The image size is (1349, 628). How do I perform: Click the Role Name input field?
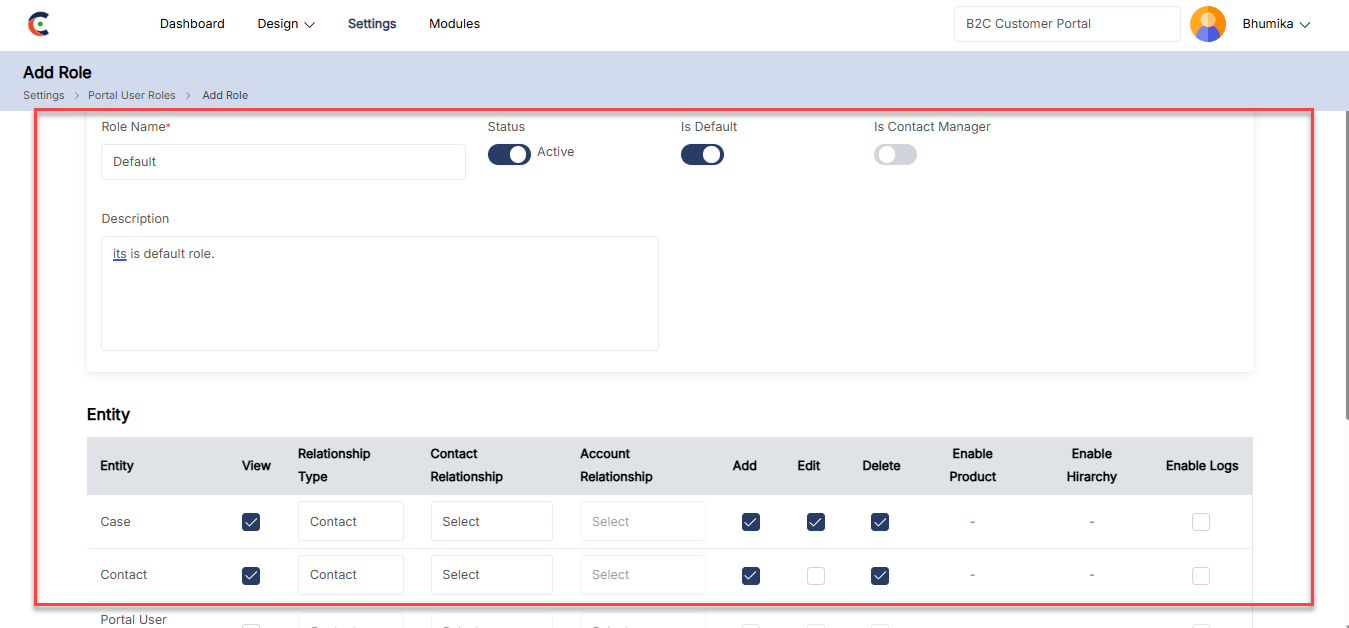[283, 162]
